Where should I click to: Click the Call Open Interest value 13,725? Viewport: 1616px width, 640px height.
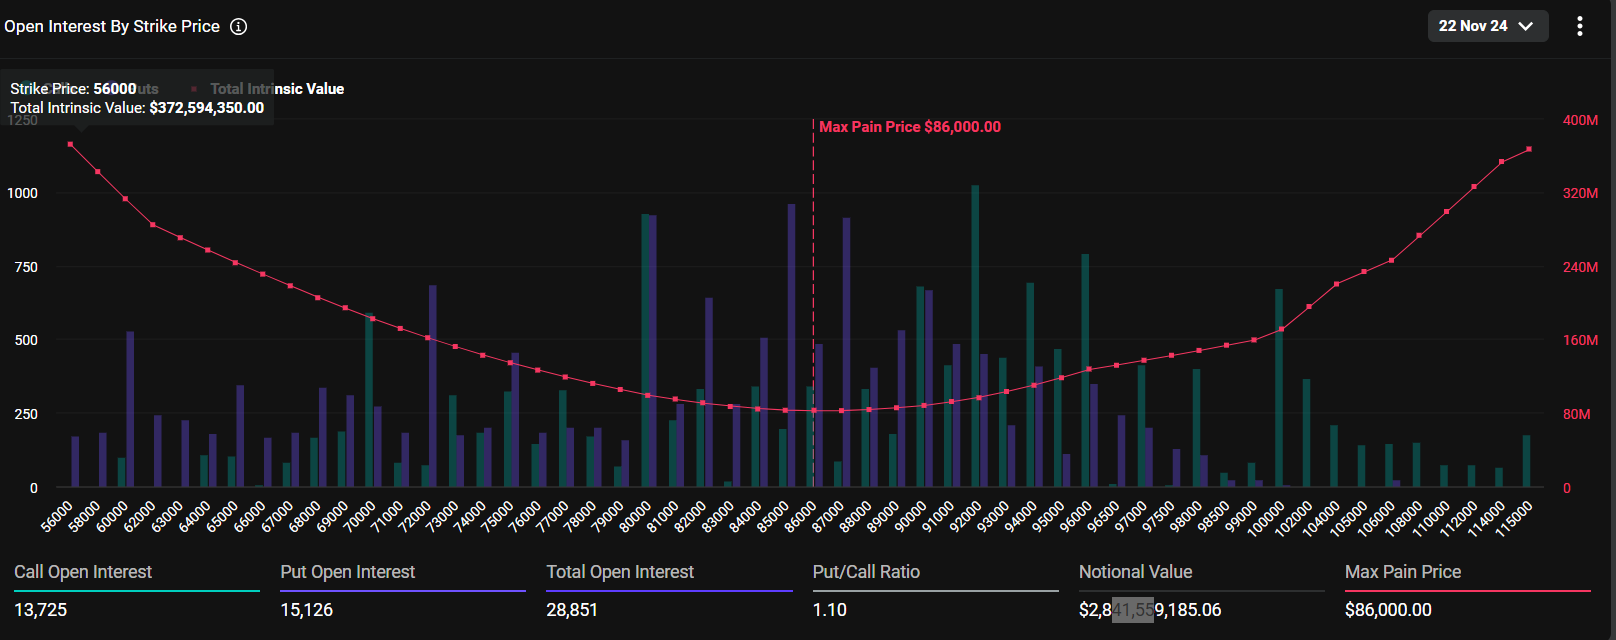[x=41, y=610]
